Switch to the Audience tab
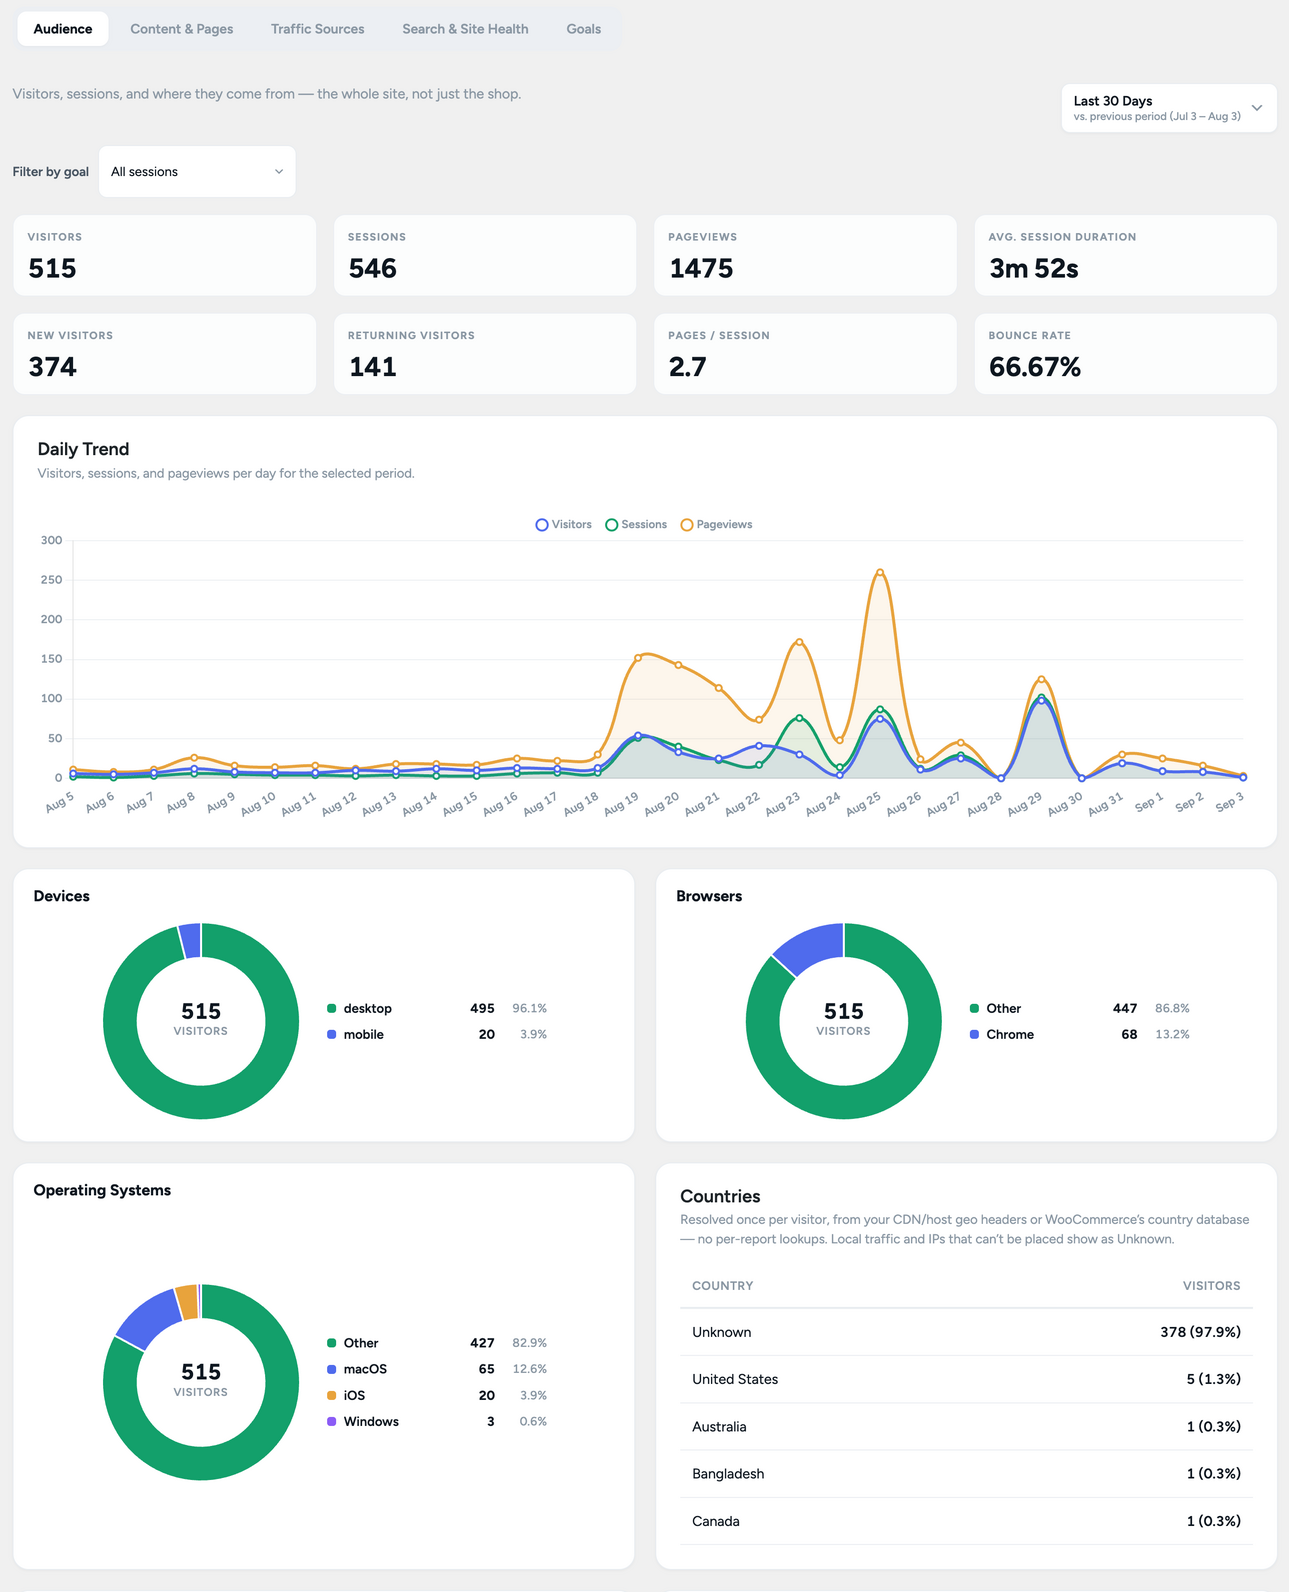The image size is (1289, 1592). (63, 29)
